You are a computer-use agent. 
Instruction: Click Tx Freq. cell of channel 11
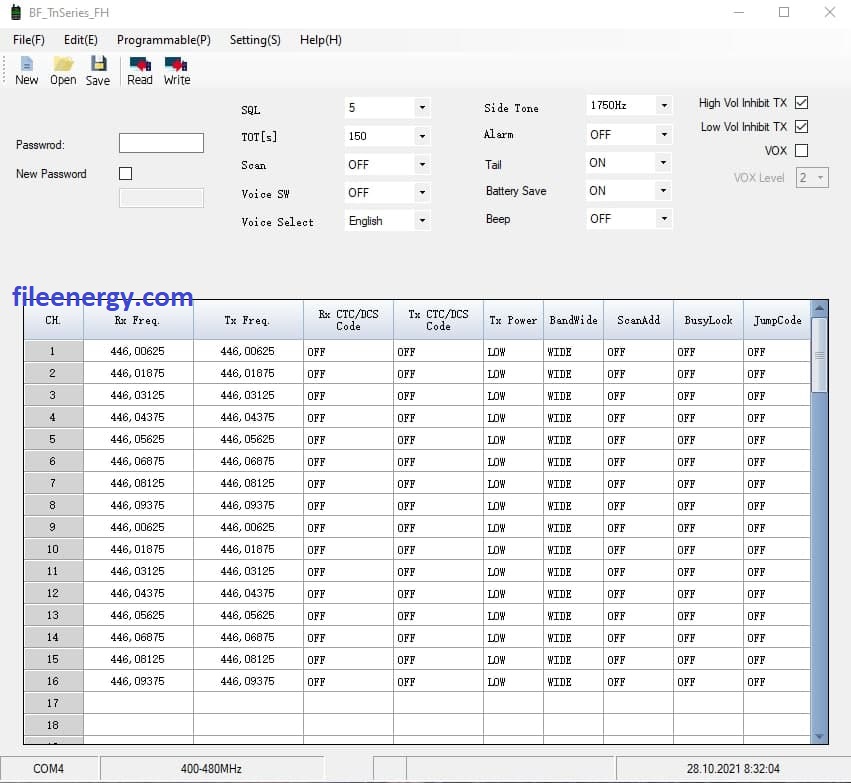click(248, 571)
